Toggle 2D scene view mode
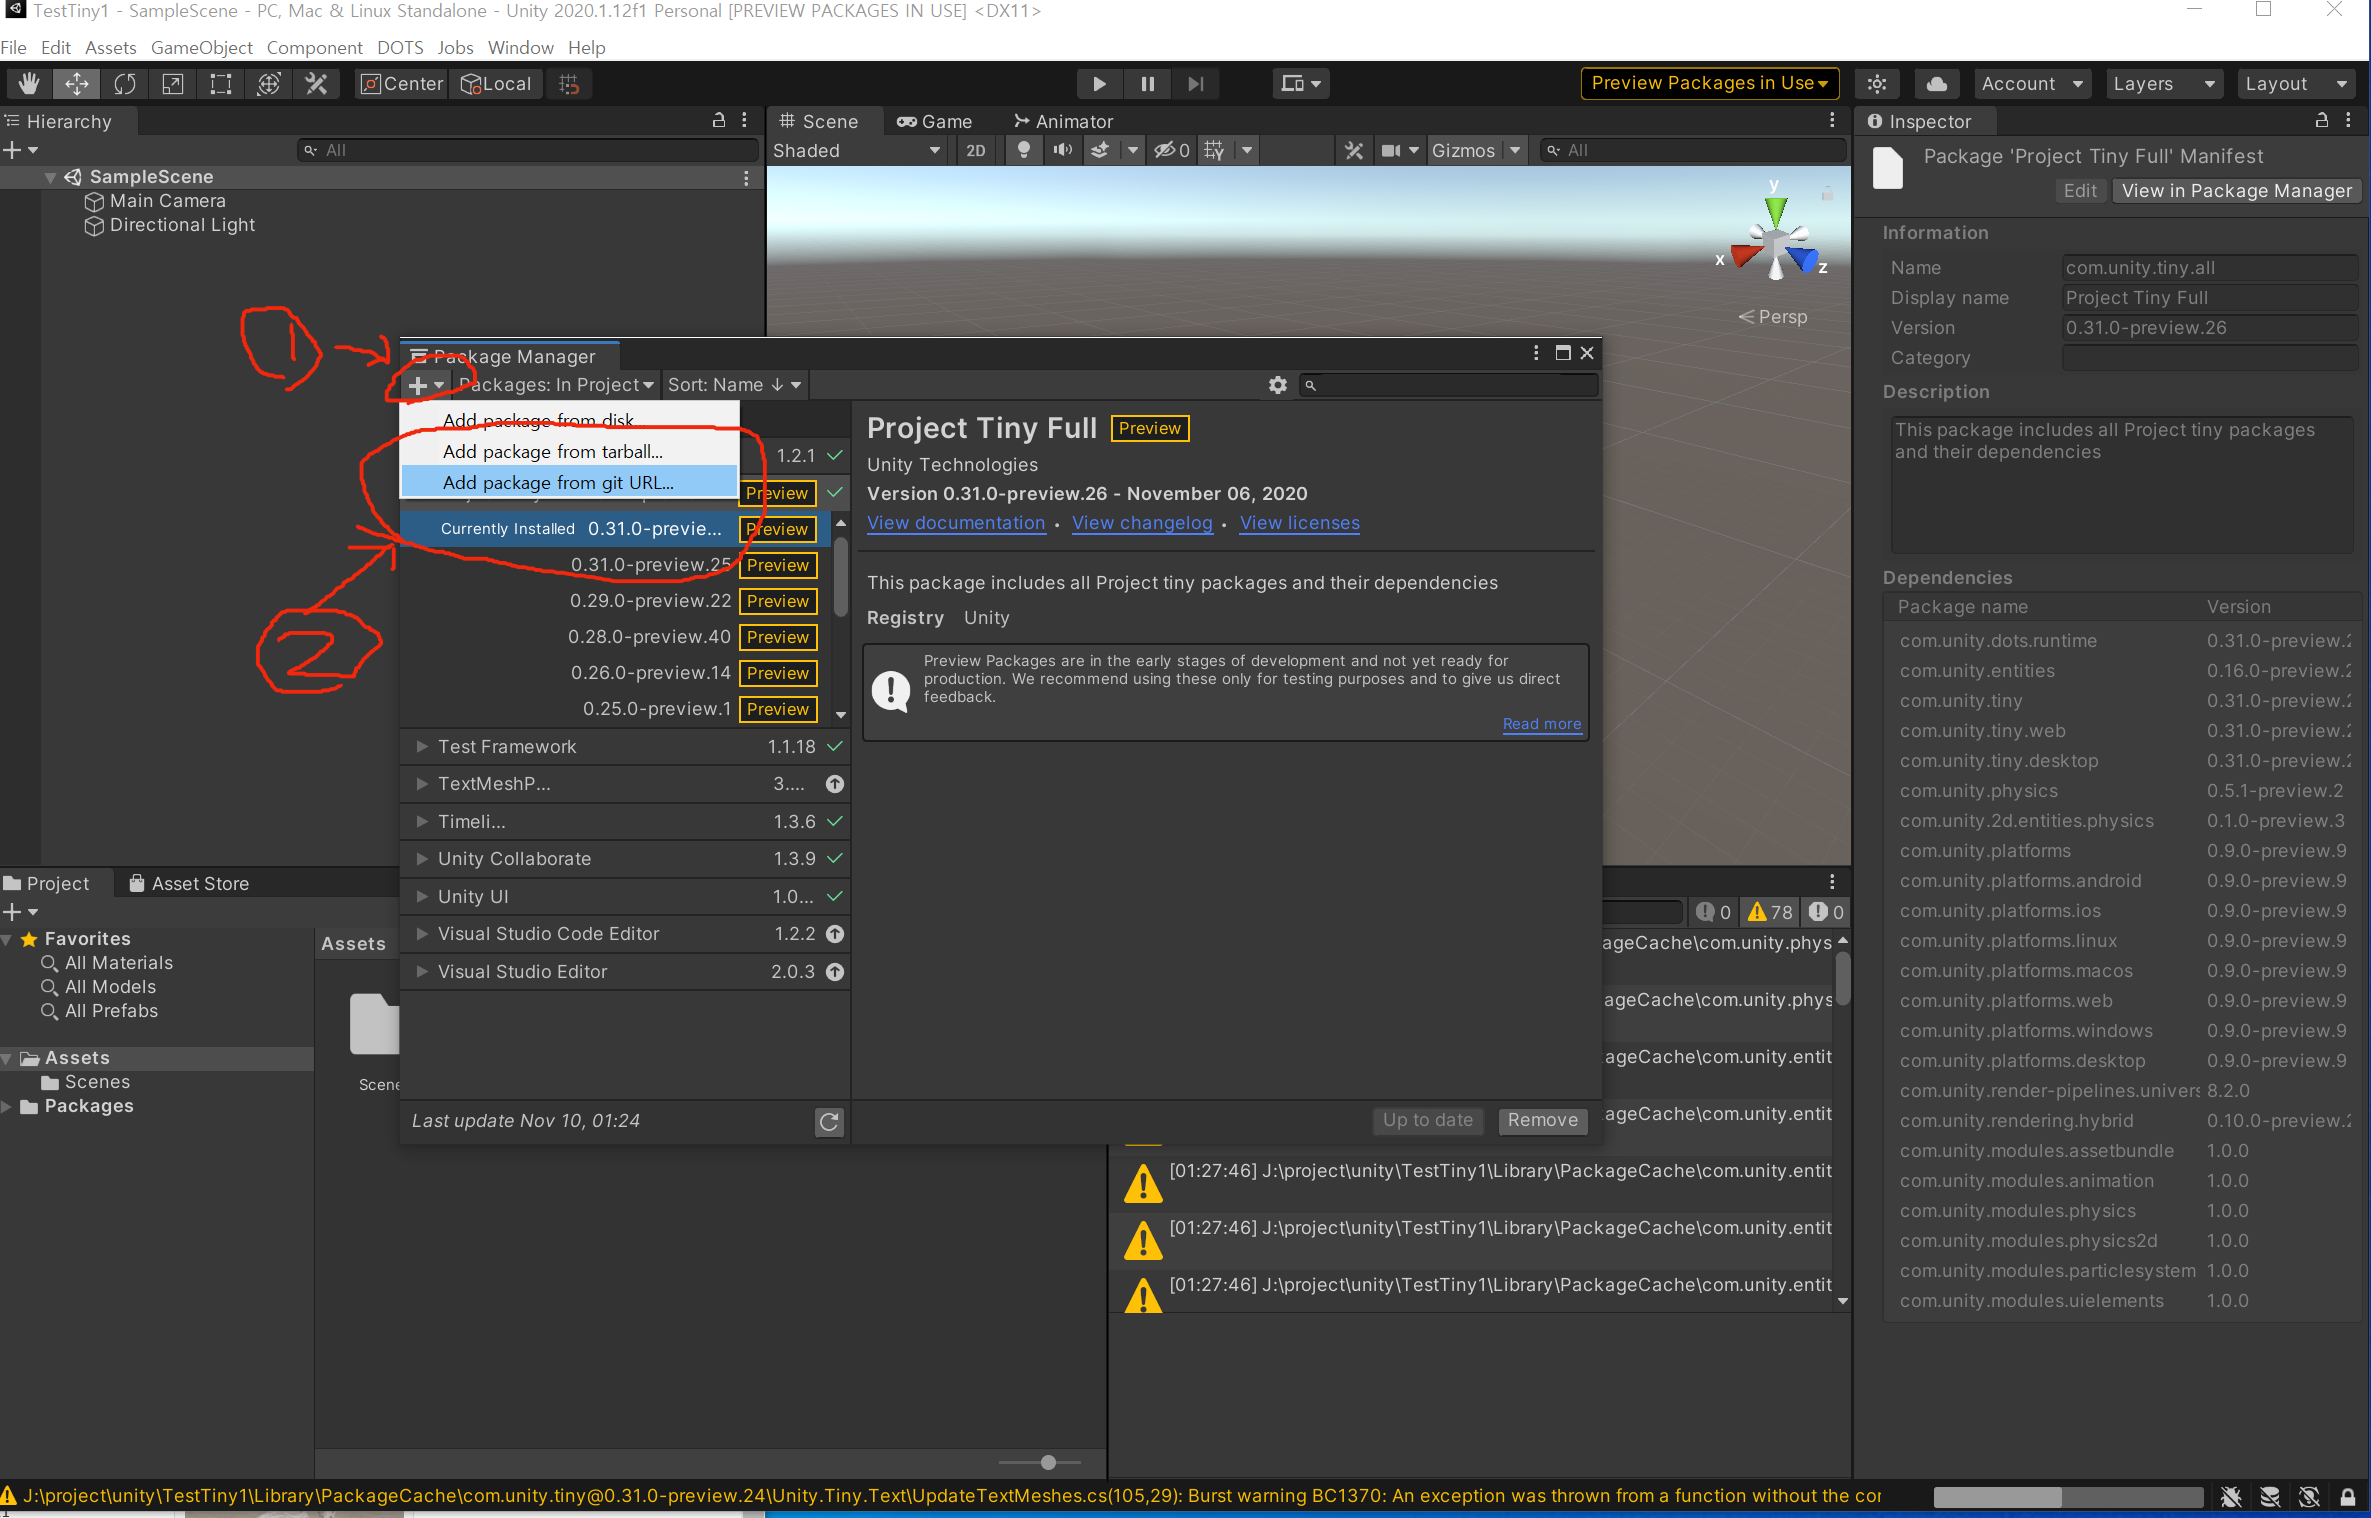Image resolution: width=2371 pixels, height=1518 pixels. [975, 151]
